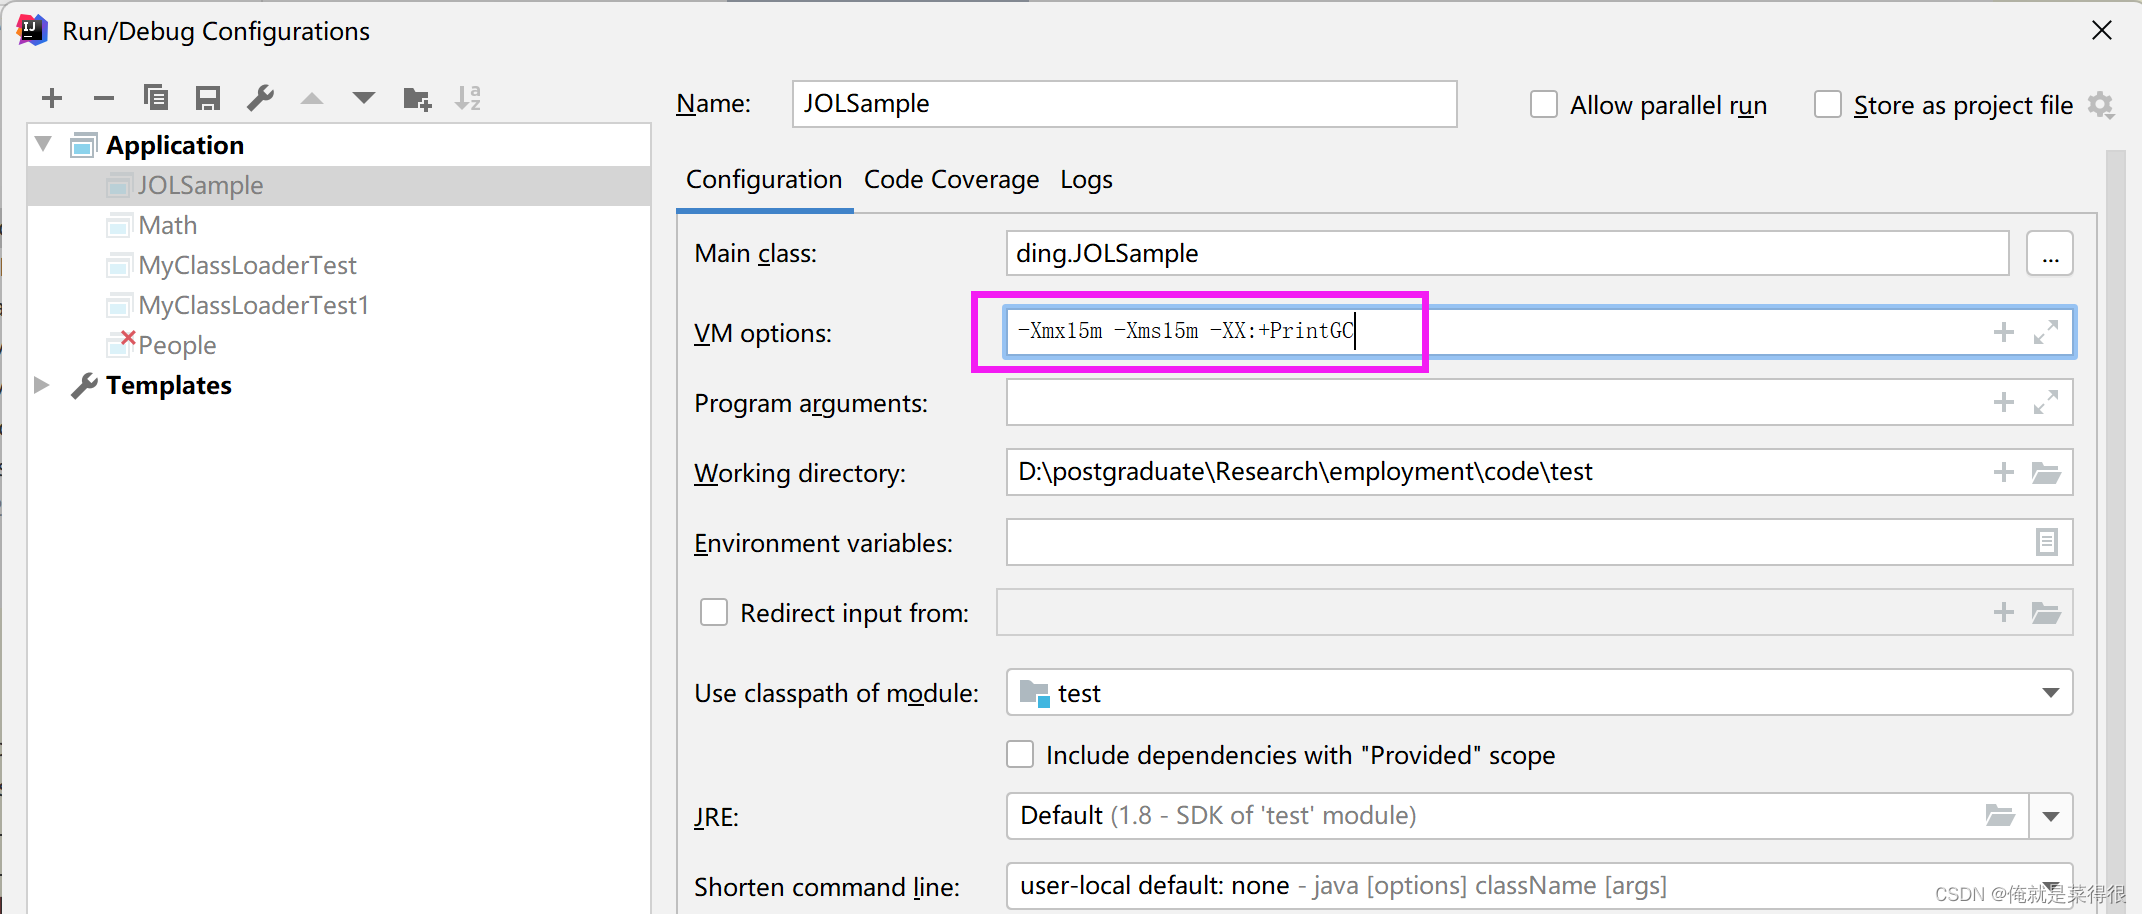Insert macro plus icon in Program arguments
Screen dimensions: 2142x914
pos(2004,402)
